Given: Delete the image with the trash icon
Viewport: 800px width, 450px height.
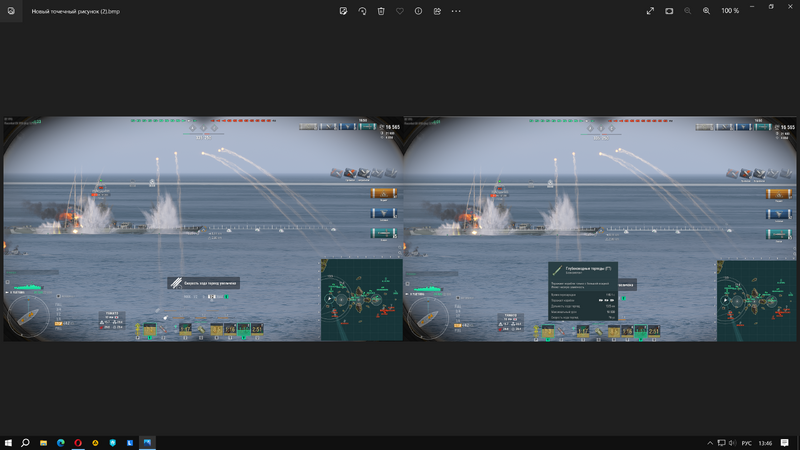Looking at the screenshot, I should tap(380, 10).
